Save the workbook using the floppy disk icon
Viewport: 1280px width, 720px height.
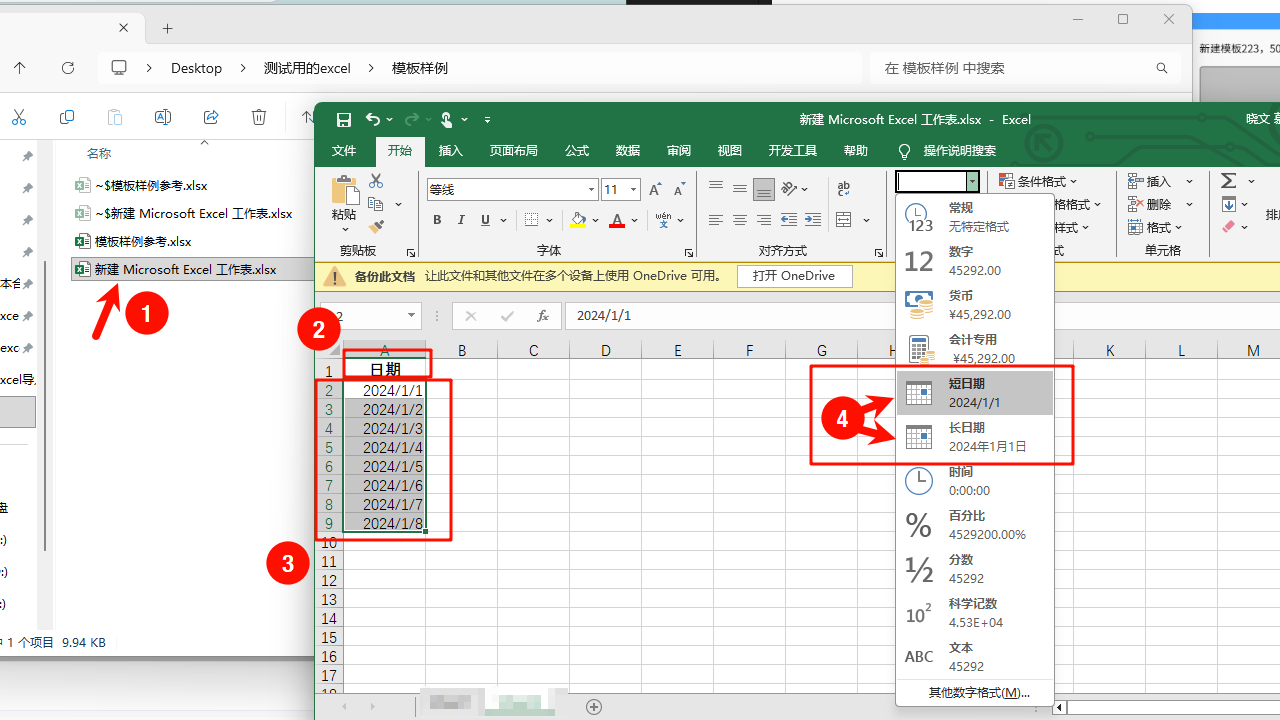[344, 120]
